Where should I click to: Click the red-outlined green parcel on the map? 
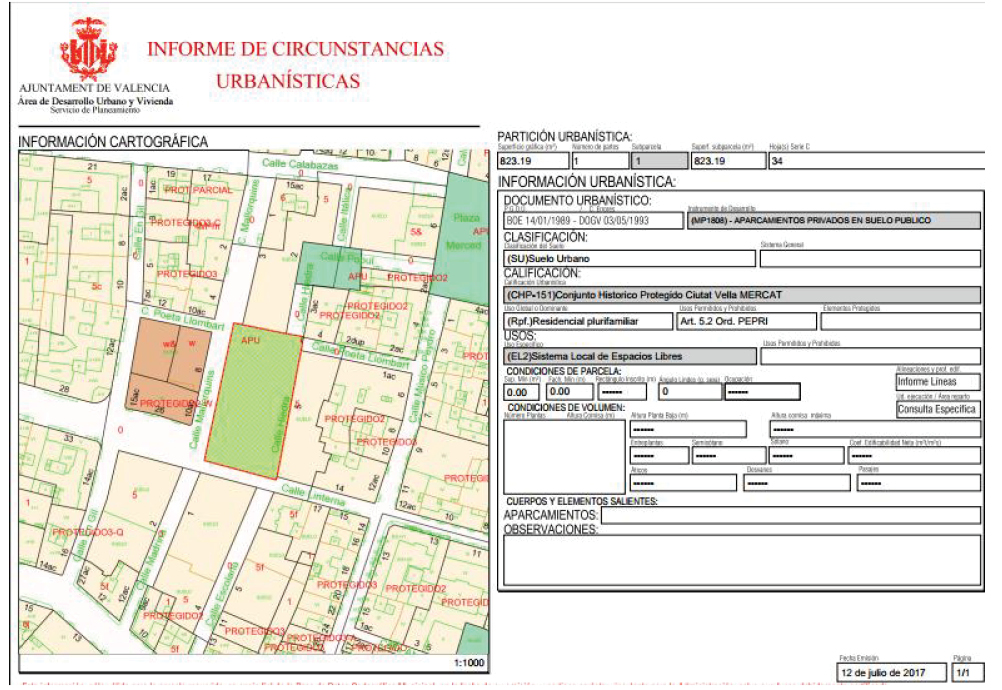(253, 401)
